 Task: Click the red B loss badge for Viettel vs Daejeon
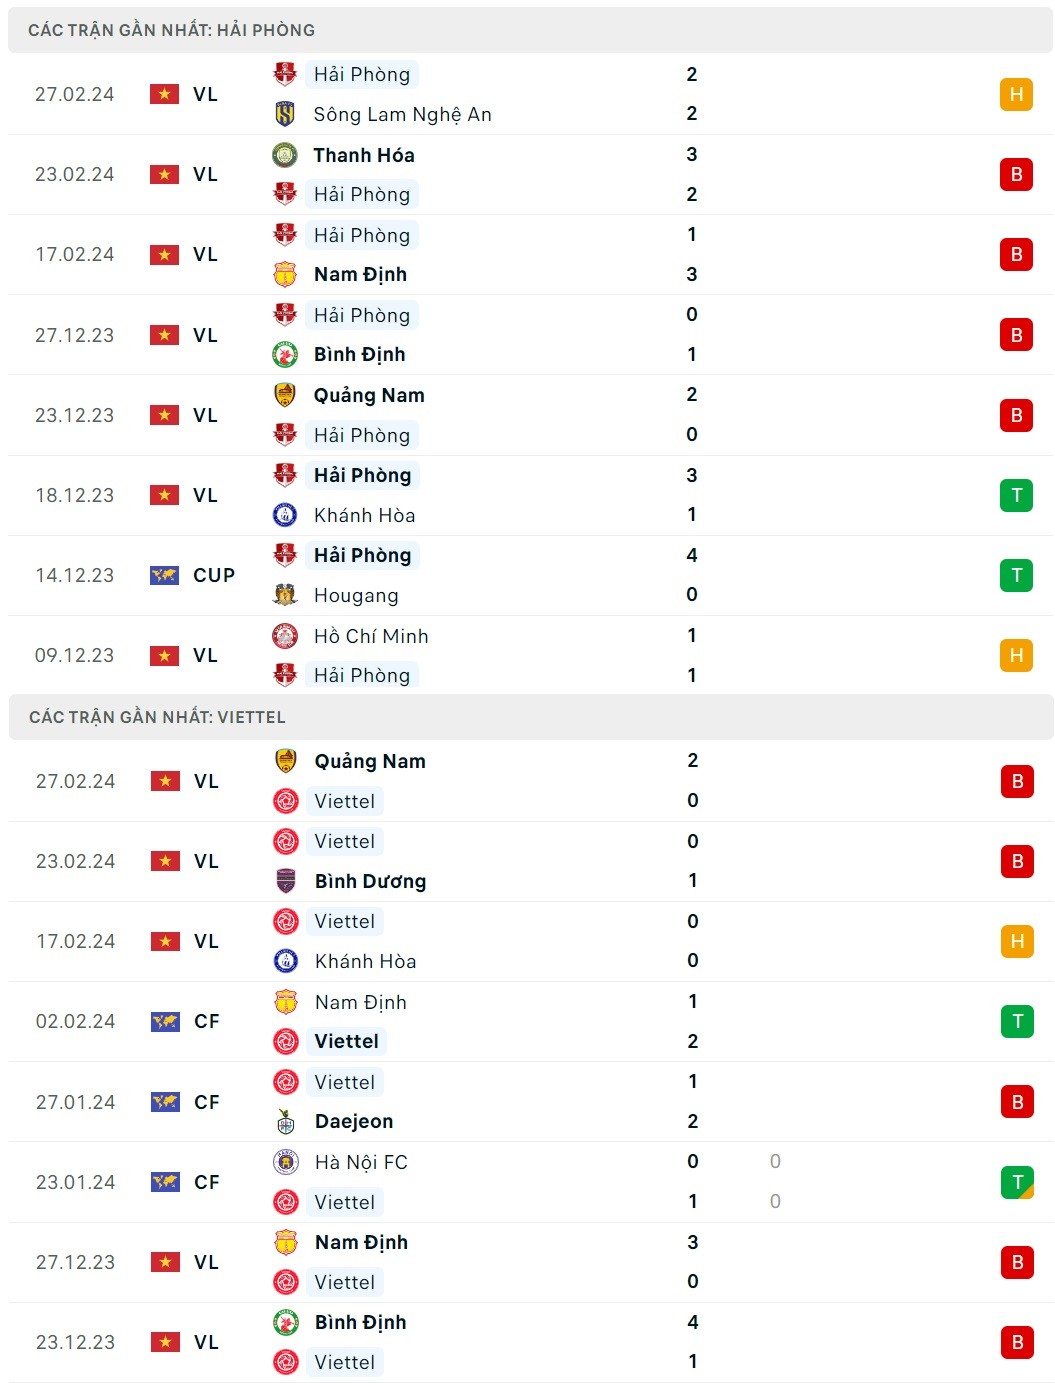pos(1017,1102)
